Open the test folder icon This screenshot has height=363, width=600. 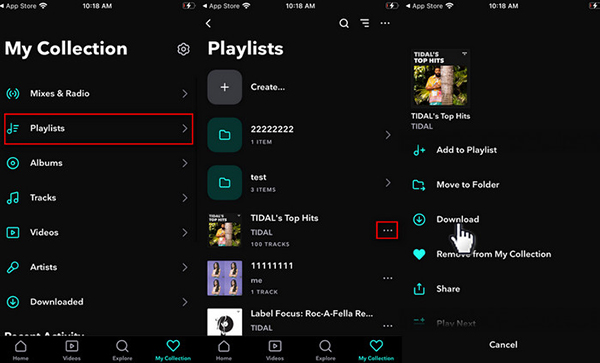[225, 182]
